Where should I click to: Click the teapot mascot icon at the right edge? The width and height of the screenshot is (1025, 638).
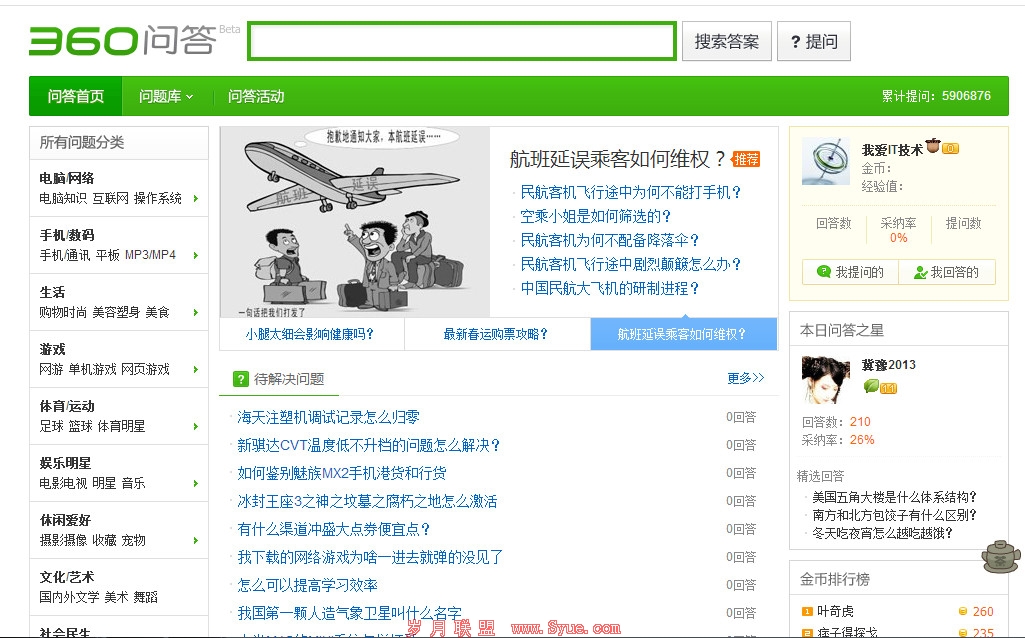click(1001, 557)
